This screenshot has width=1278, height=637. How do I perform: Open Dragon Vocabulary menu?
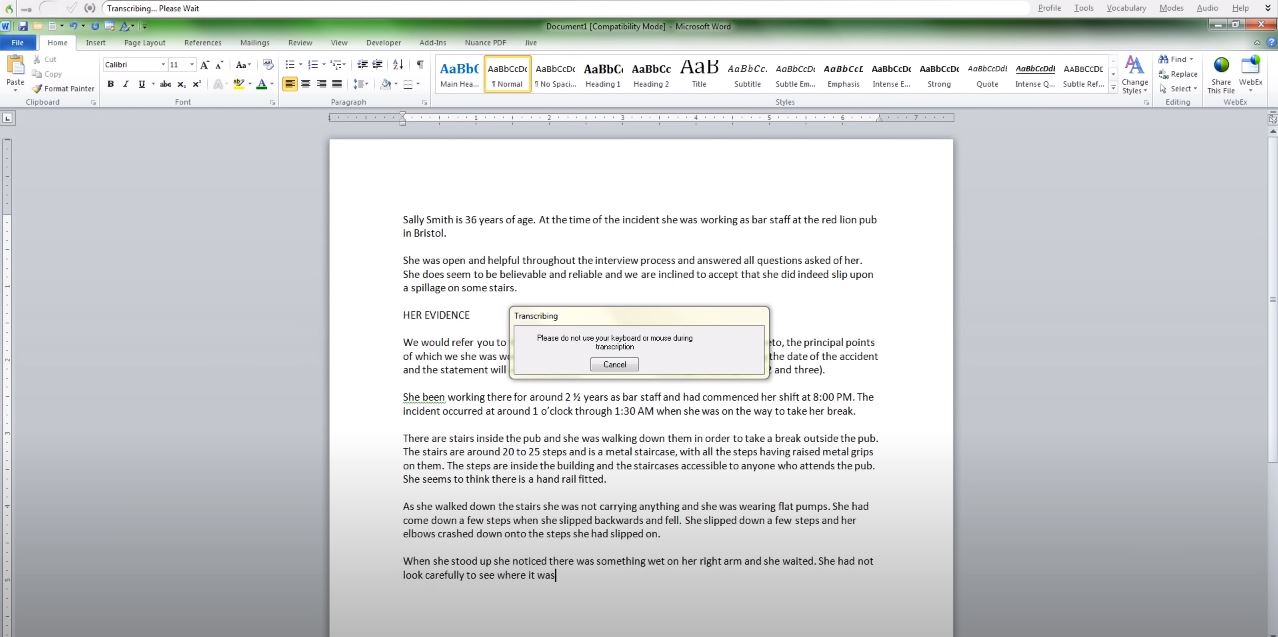click(1126, 8)
